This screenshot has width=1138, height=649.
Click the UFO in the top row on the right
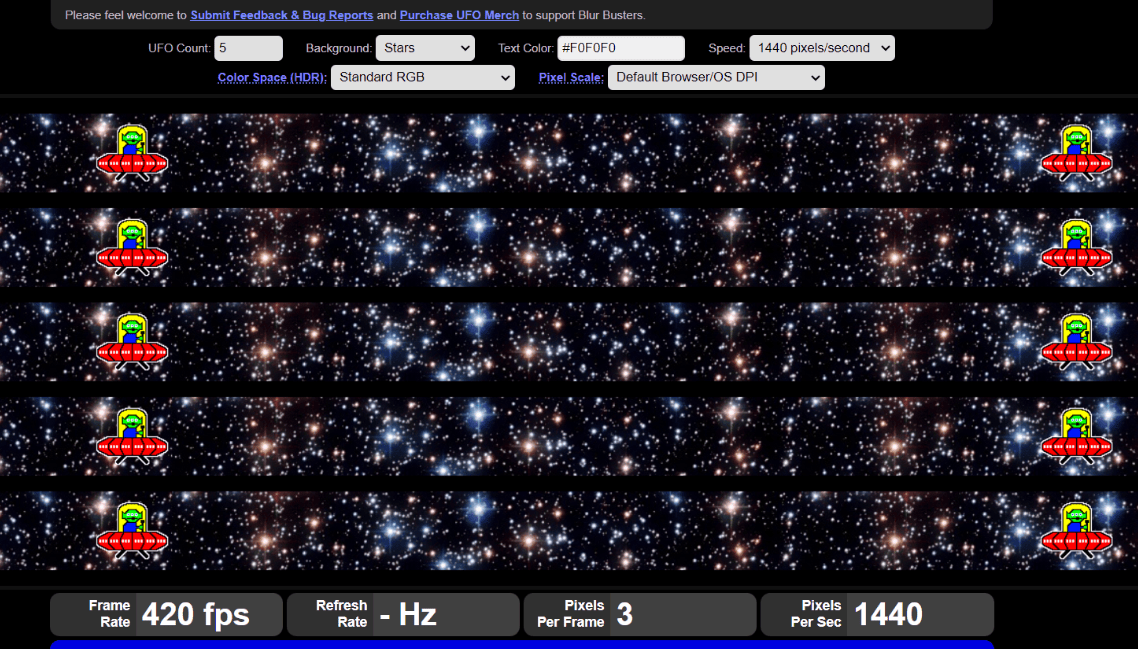[1076, 152]
